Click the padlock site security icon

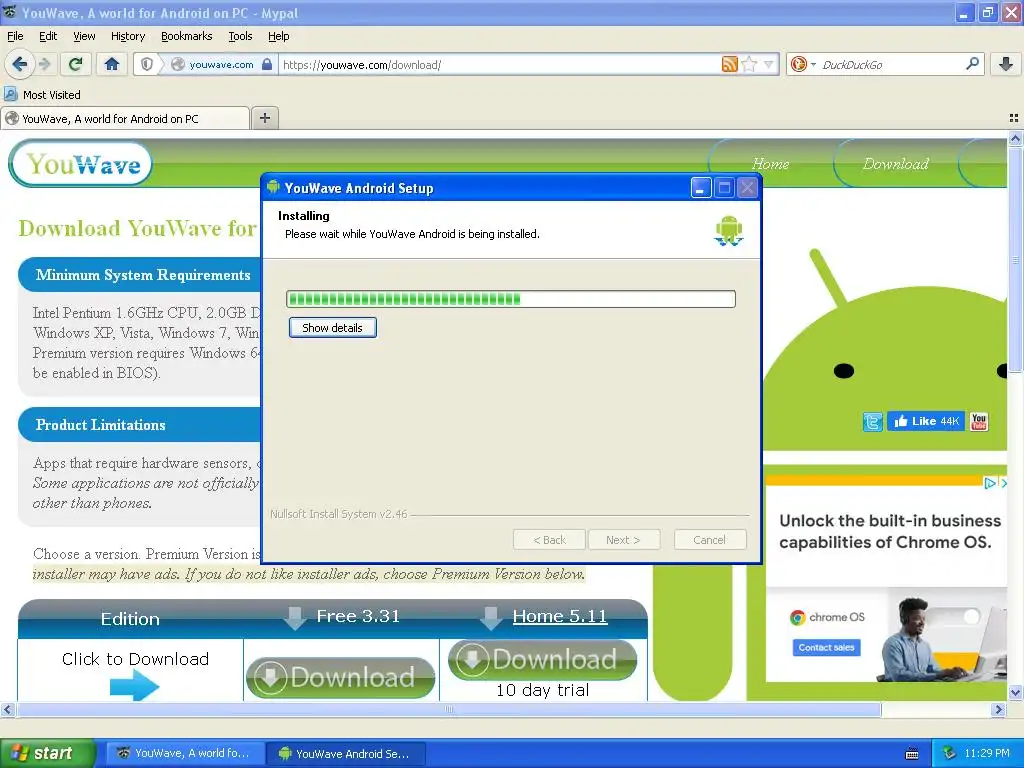coord(266,64)
